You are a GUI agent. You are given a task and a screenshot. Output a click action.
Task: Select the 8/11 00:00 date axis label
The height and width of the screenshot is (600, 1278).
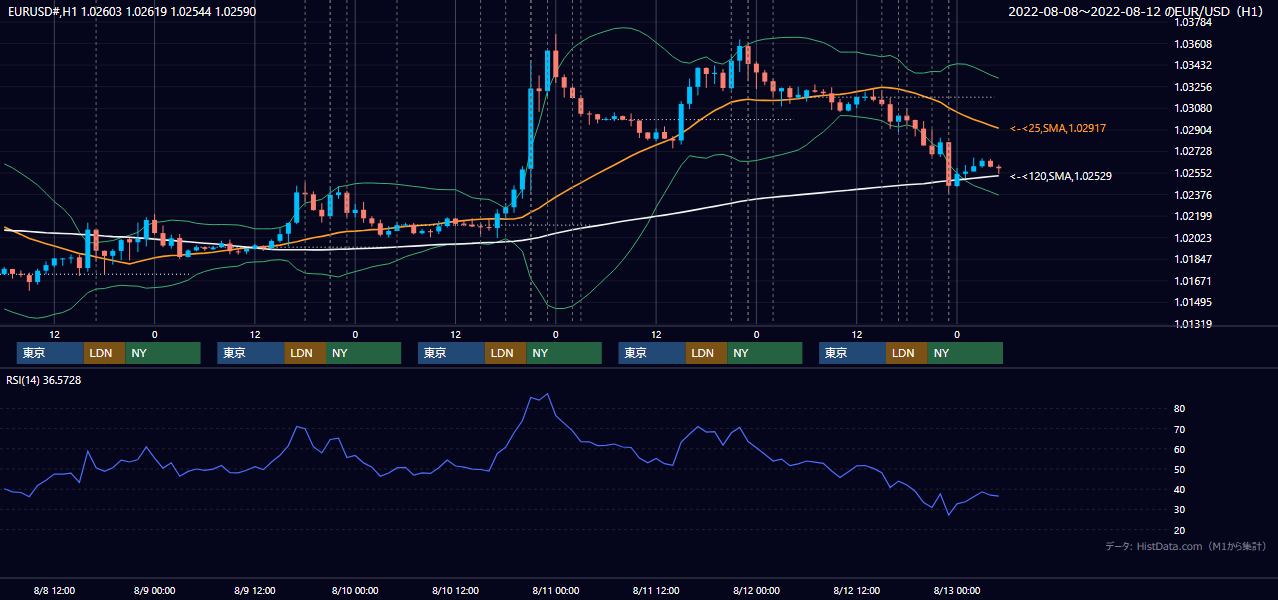point(555,590)
